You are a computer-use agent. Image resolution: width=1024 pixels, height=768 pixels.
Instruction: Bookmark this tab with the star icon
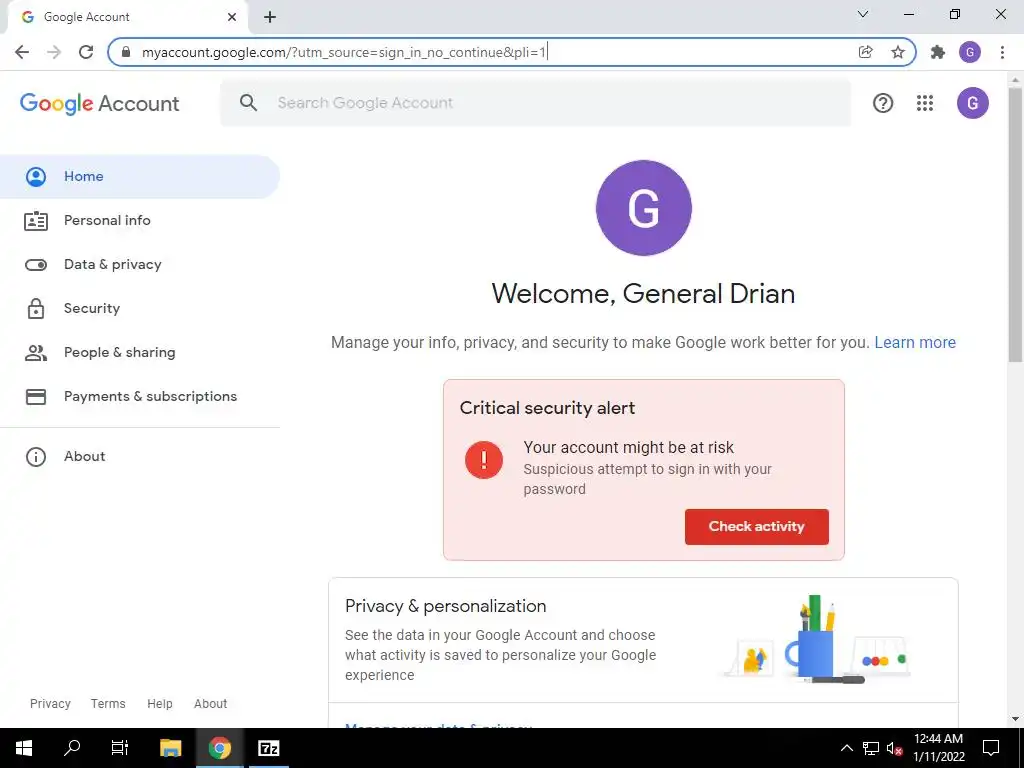[x=898, y=52]
